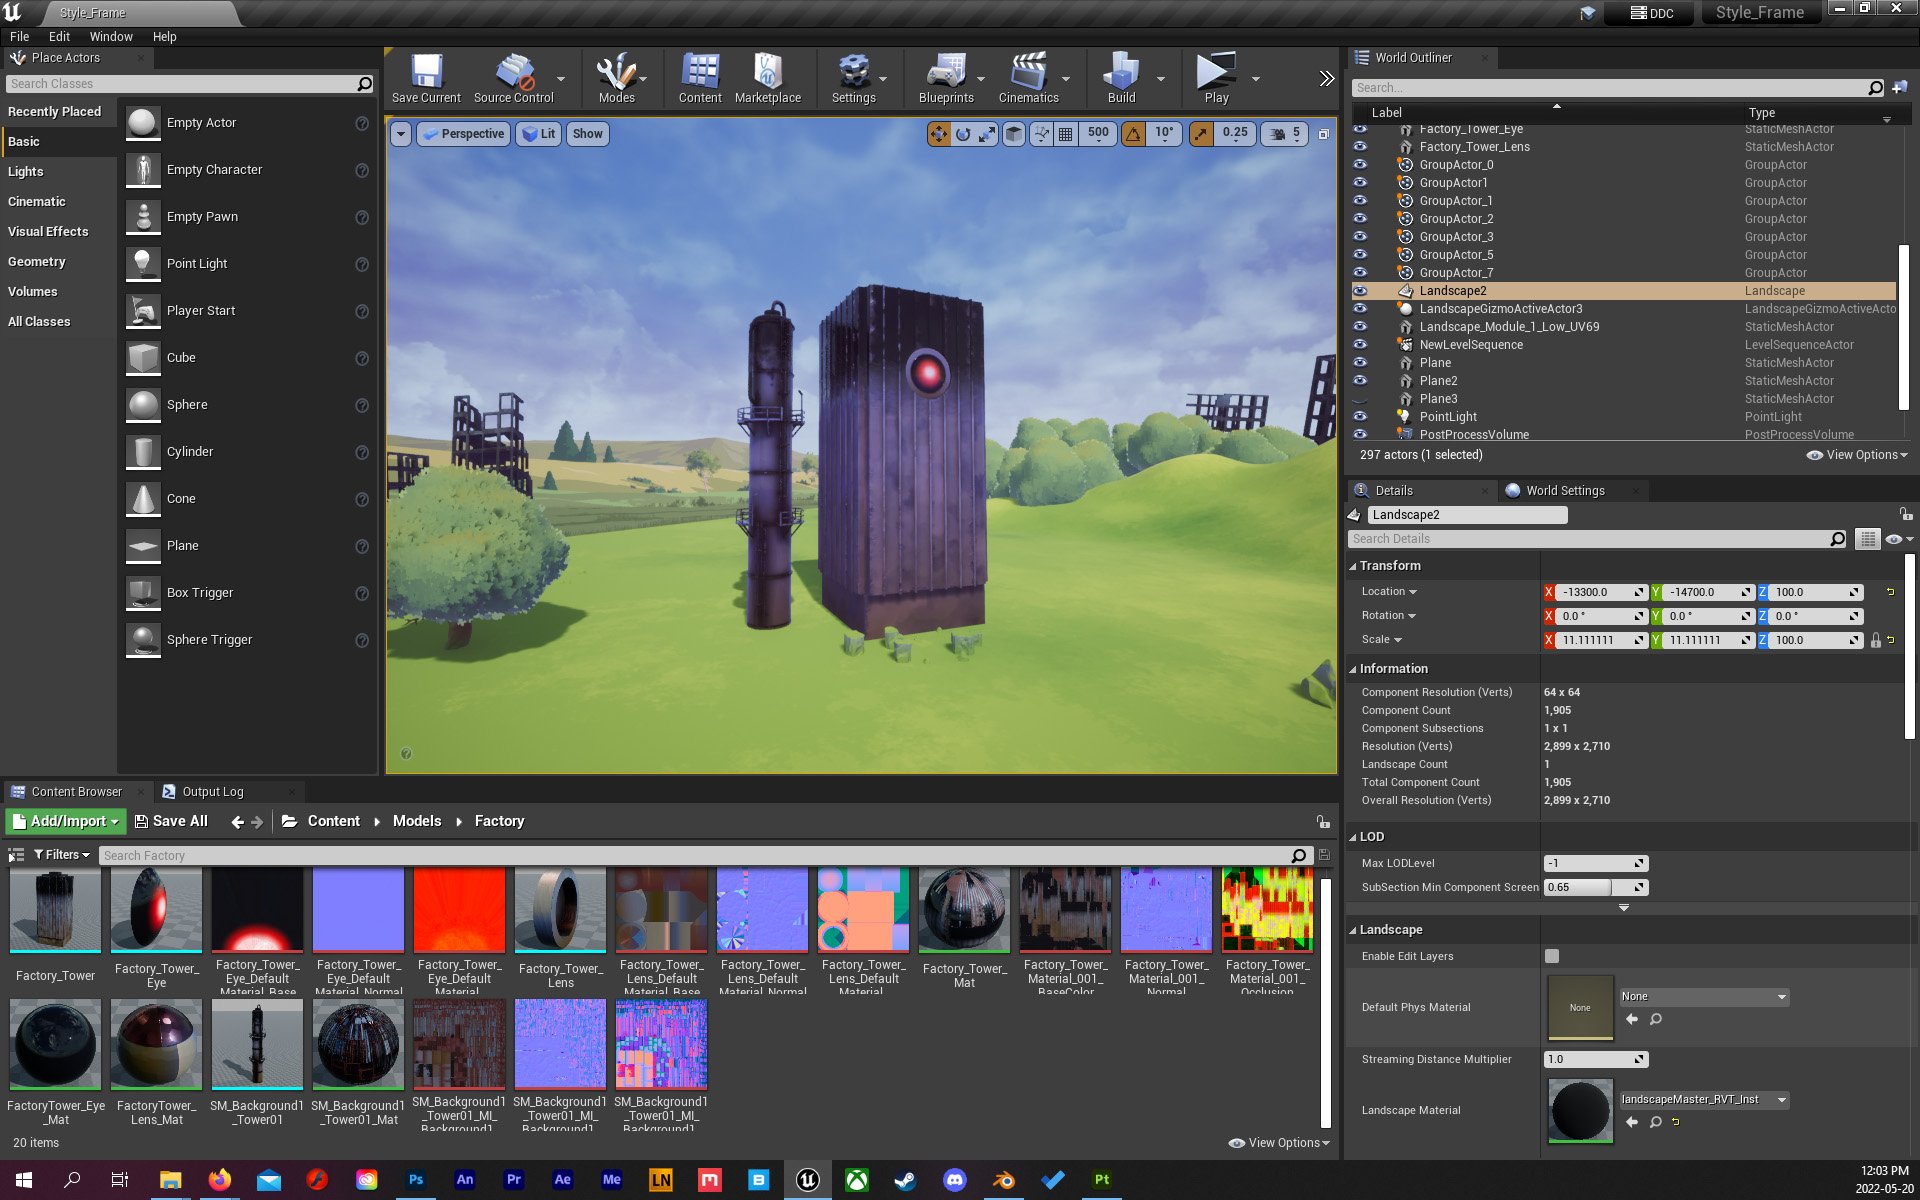
Task: Adjust SubSection Min Component Screen slider
Action: 1588,887
